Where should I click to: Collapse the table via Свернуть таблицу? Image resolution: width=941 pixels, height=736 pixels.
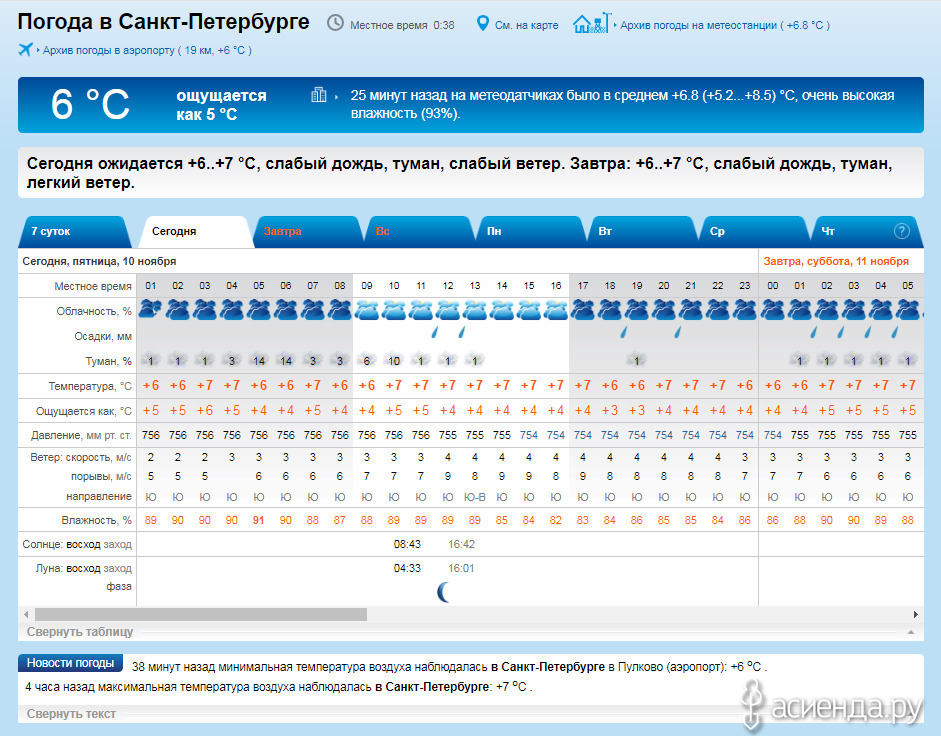pos(80,632)
